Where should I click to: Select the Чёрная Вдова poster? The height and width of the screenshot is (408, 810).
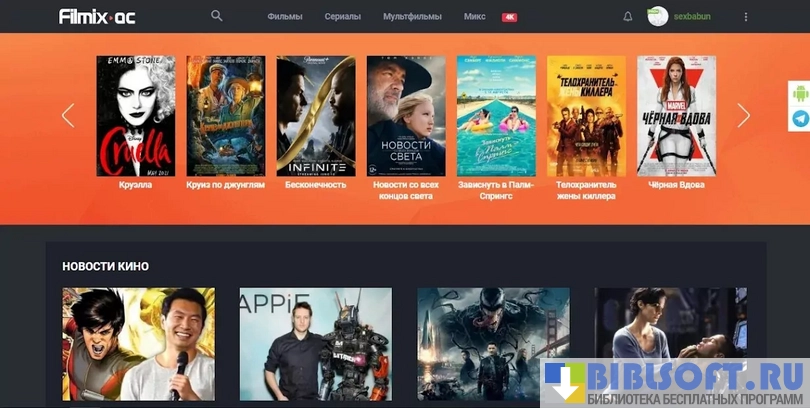click(x=676, y=115)
